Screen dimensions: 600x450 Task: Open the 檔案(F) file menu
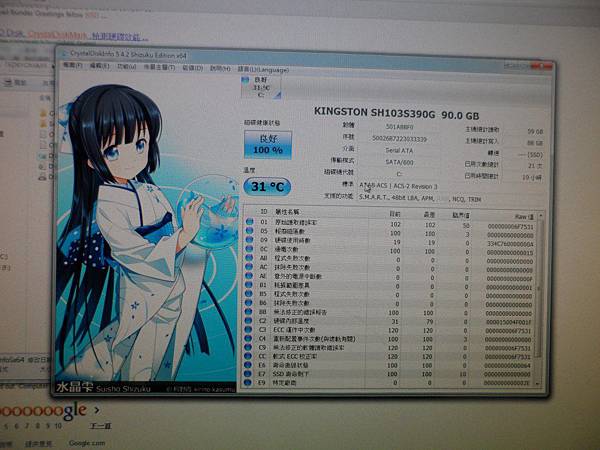[72, 65]
